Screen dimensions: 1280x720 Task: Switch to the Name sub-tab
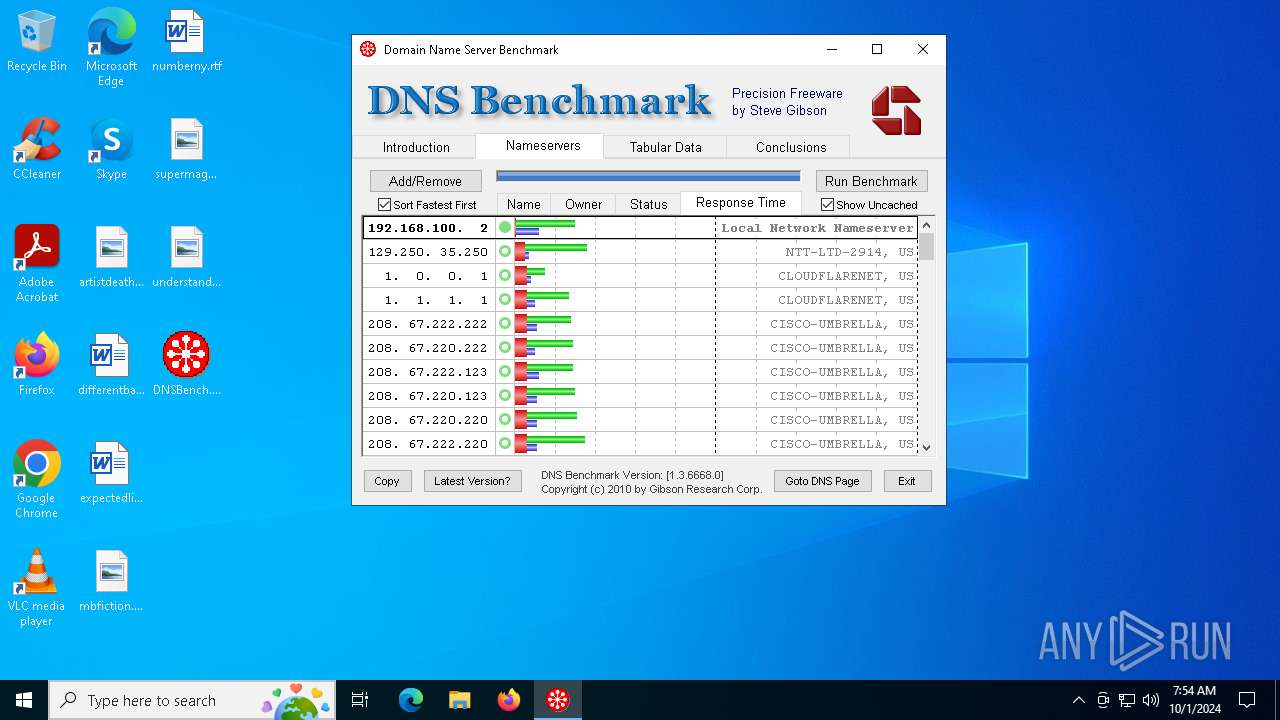(524, 204)
